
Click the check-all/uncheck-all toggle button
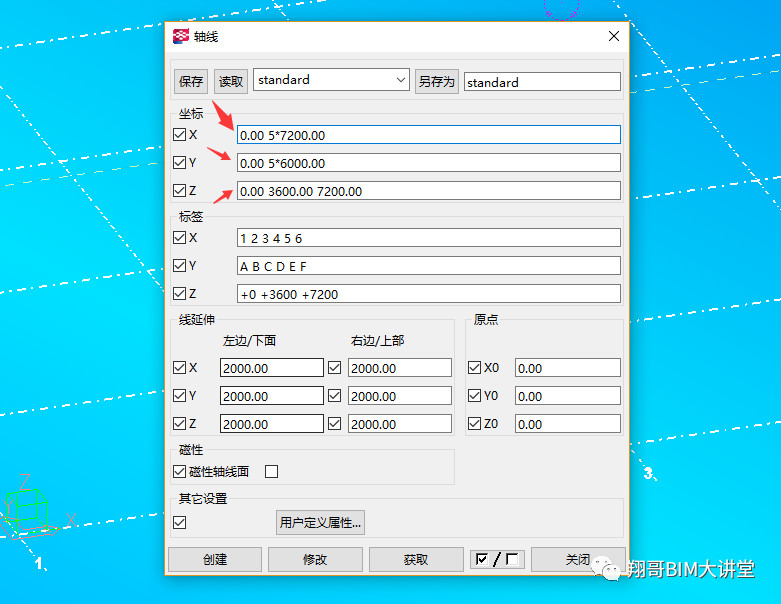pyautogui.click(x=497, y=559)
